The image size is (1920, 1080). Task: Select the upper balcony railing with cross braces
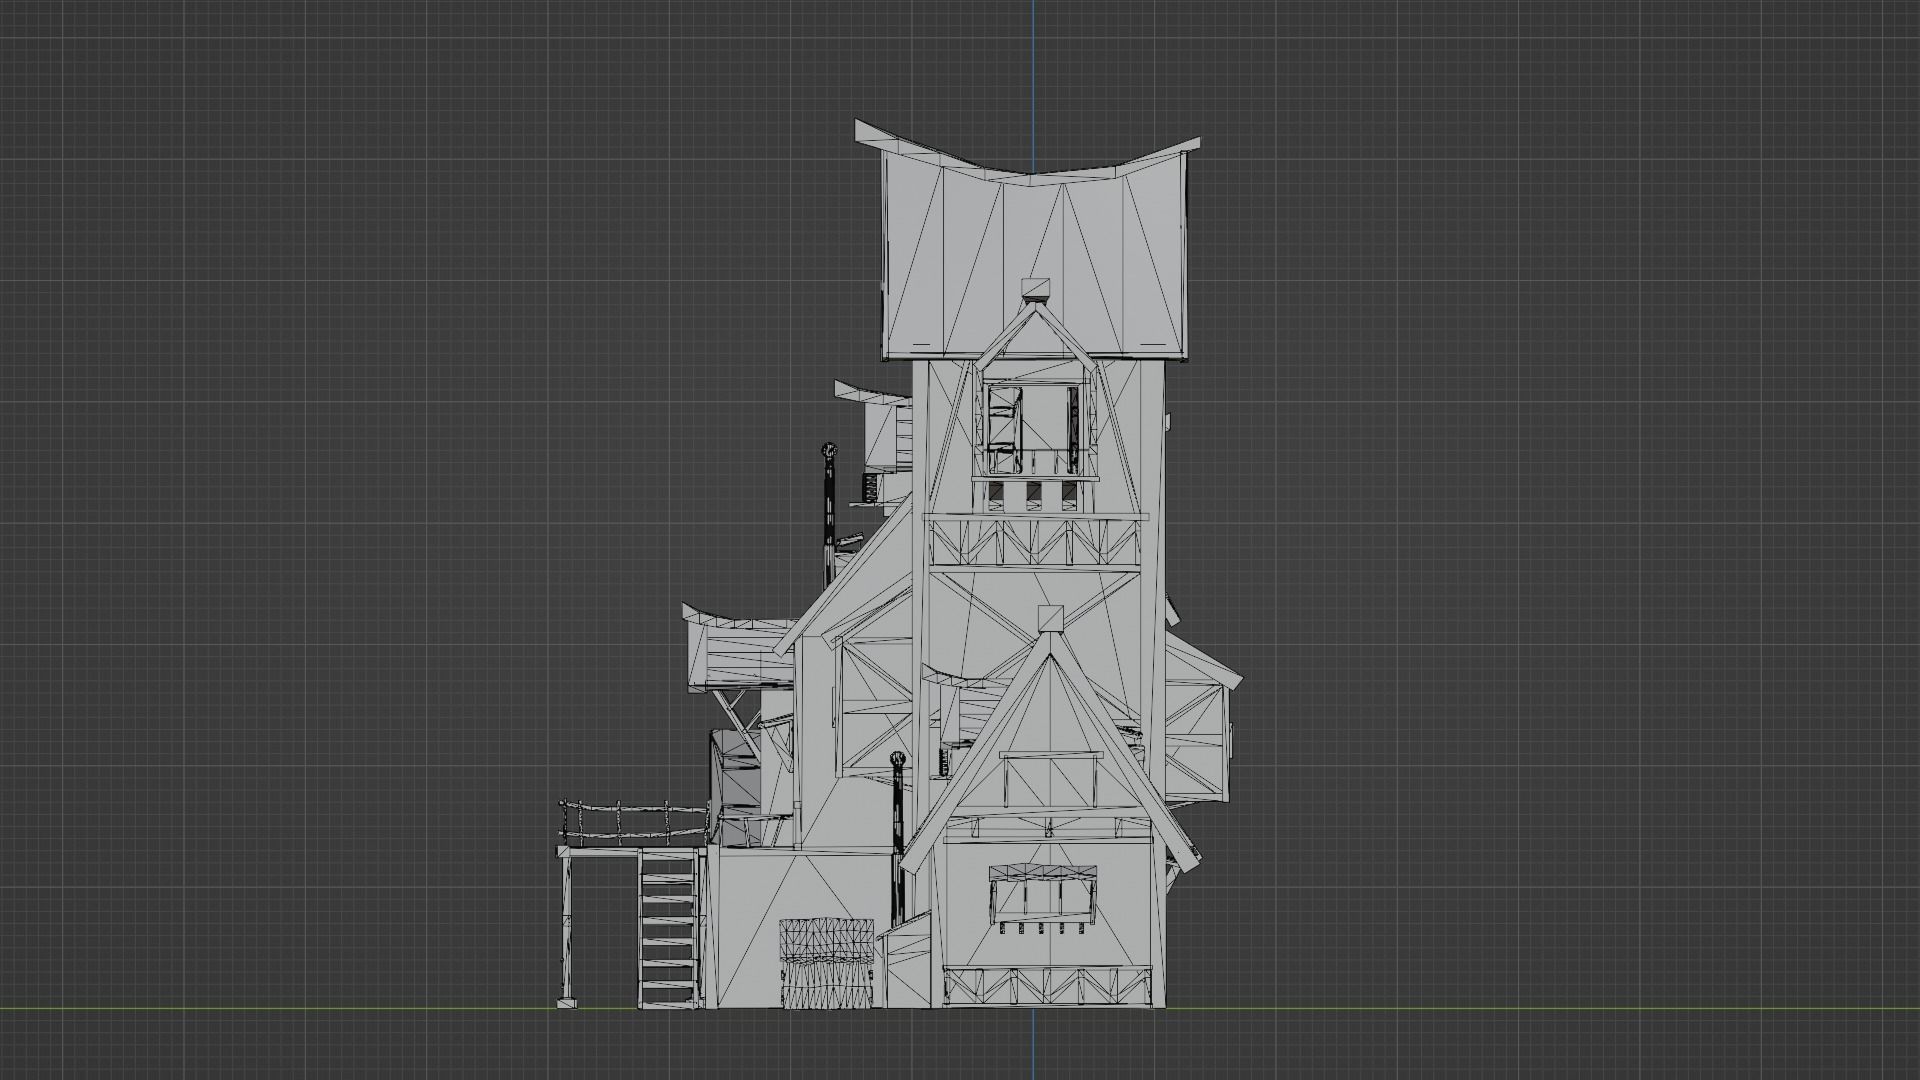click(x=1034, y=541)
